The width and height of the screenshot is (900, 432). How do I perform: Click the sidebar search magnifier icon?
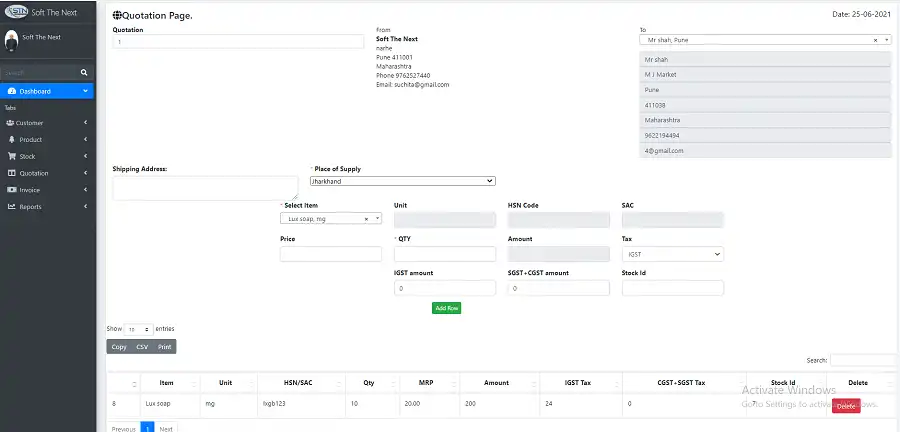click(84, 73)
